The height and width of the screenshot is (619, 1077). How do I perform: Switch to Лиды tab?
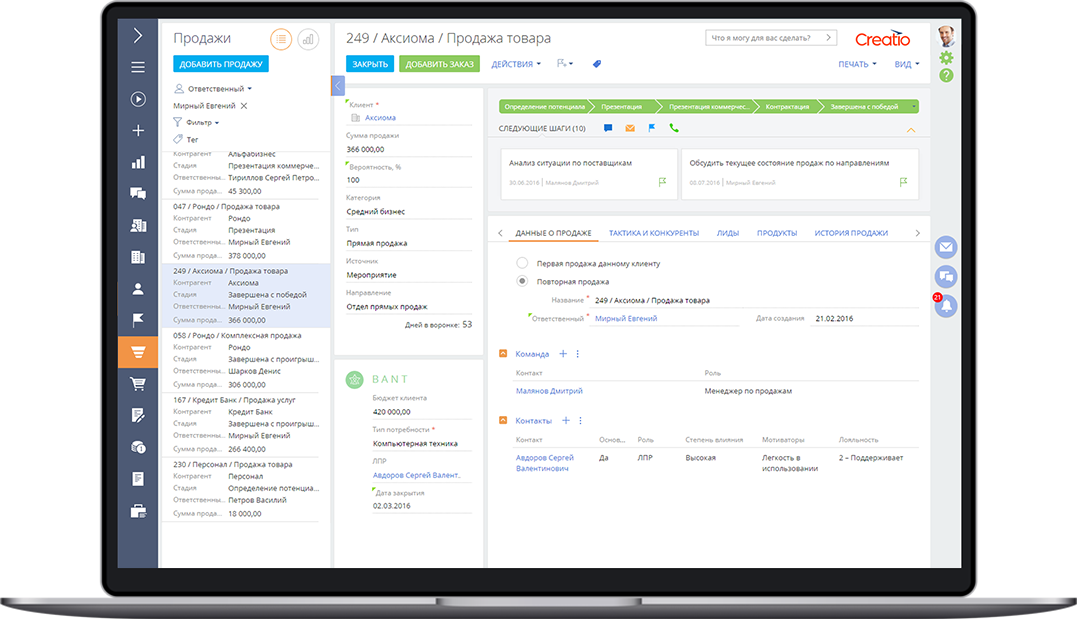pyautogui.click(x=728, y=233)
